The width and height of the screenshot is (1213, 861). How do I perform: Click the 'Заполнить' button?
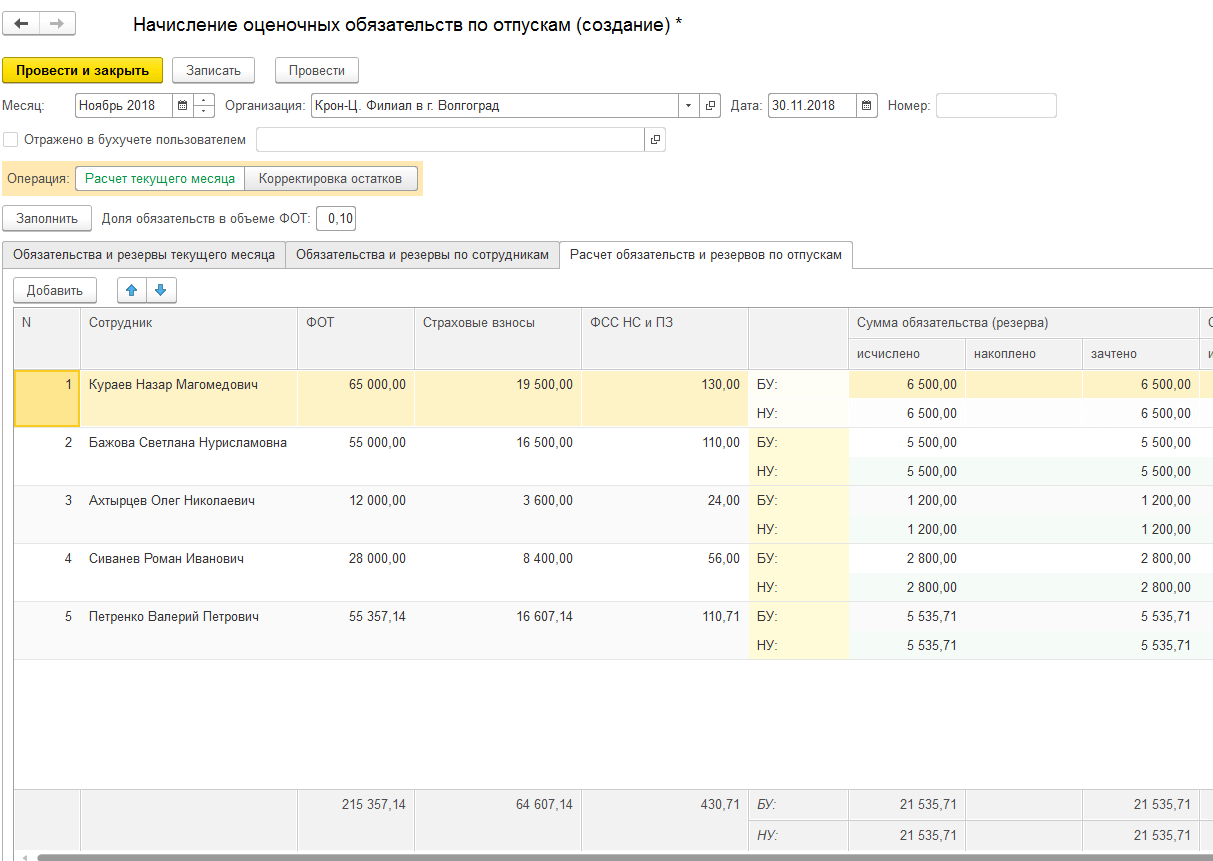[47, 218]
